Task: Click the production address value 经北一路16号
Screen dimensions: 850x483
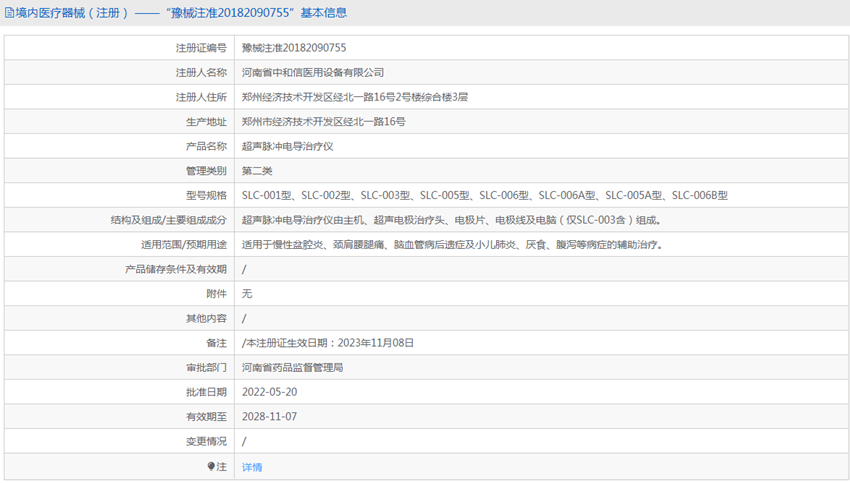Action: click(324, 122)
